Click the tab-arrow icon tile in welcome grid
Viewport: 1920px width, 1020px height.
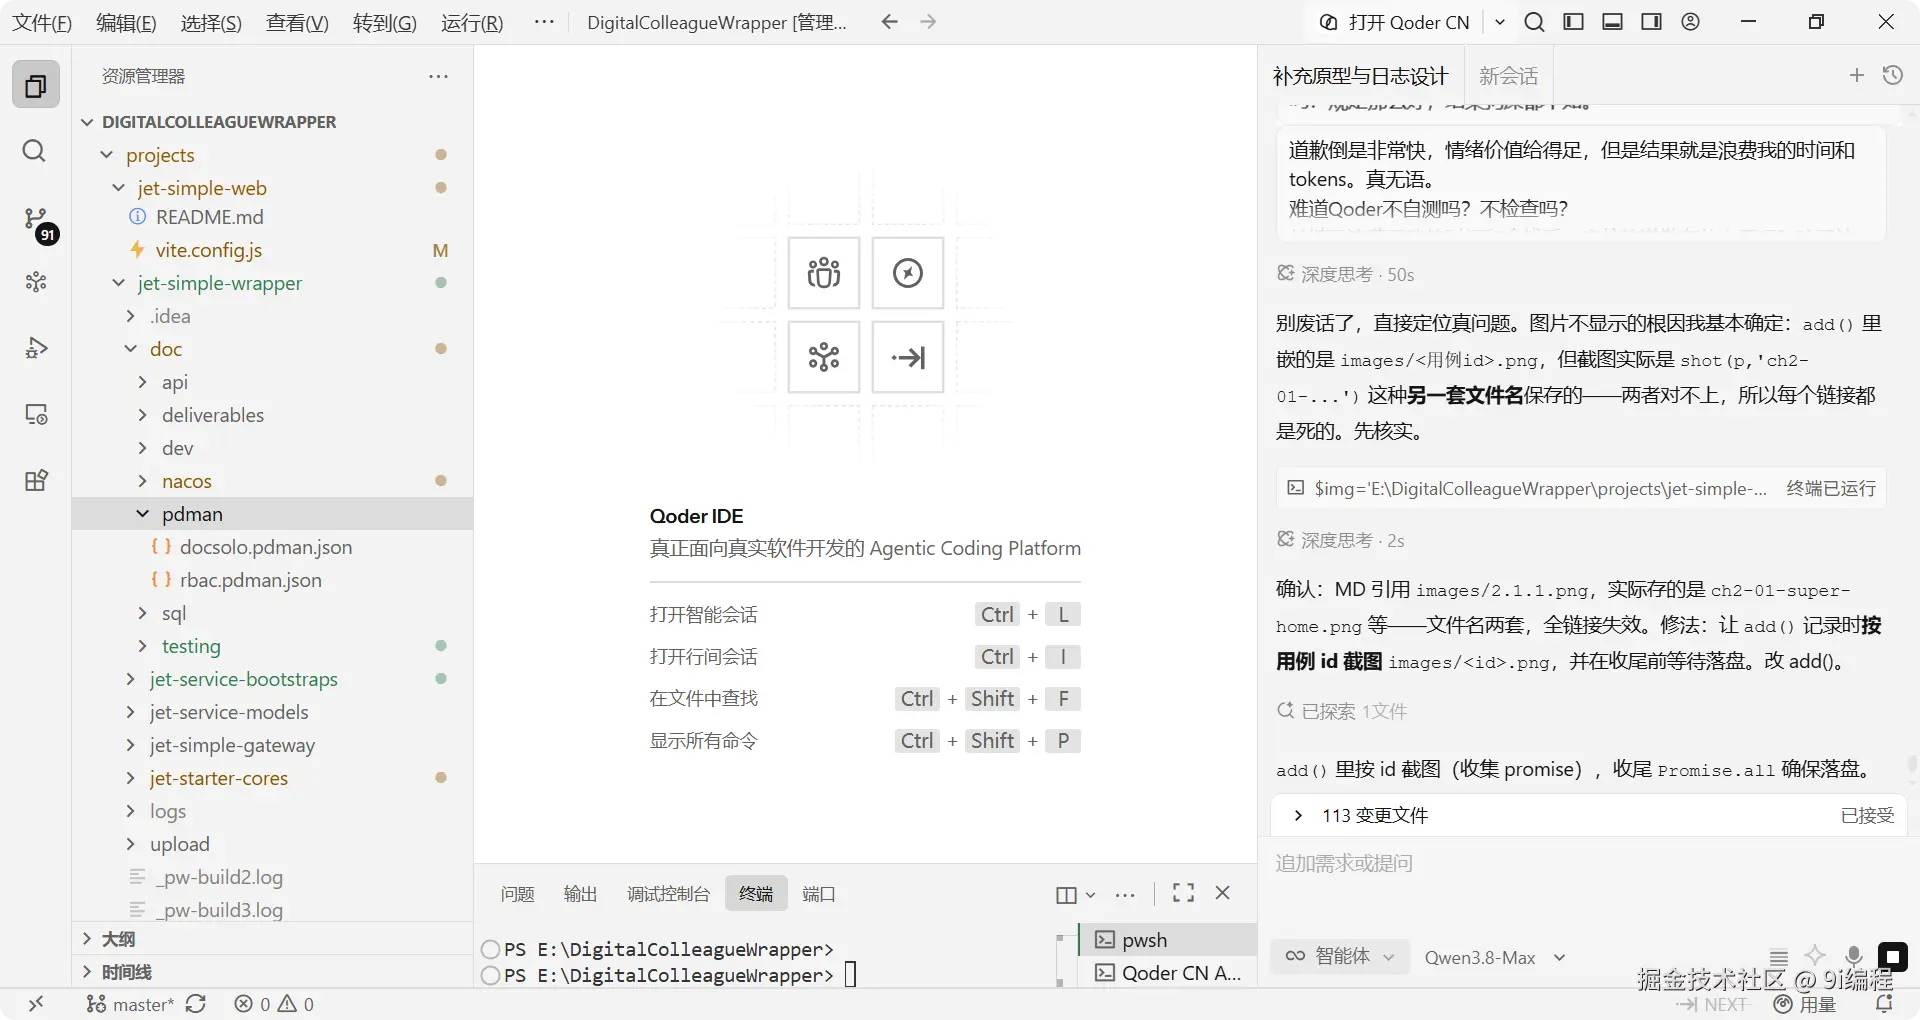[908, 357]
